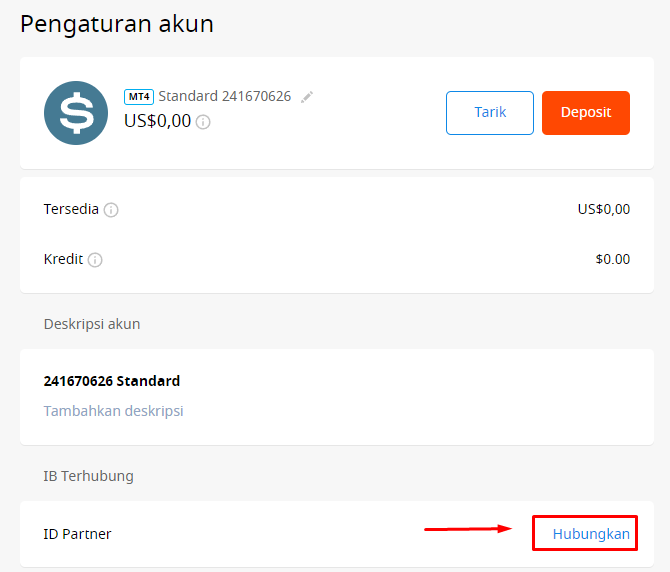Show the Tersedia info tooltip icon
This screenshot has width=670, height=572.
111,210
